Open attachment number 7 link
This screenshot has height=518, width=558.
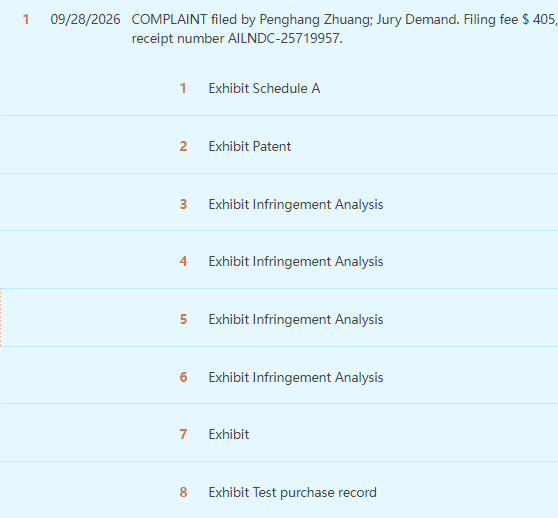tap(183, 434)
